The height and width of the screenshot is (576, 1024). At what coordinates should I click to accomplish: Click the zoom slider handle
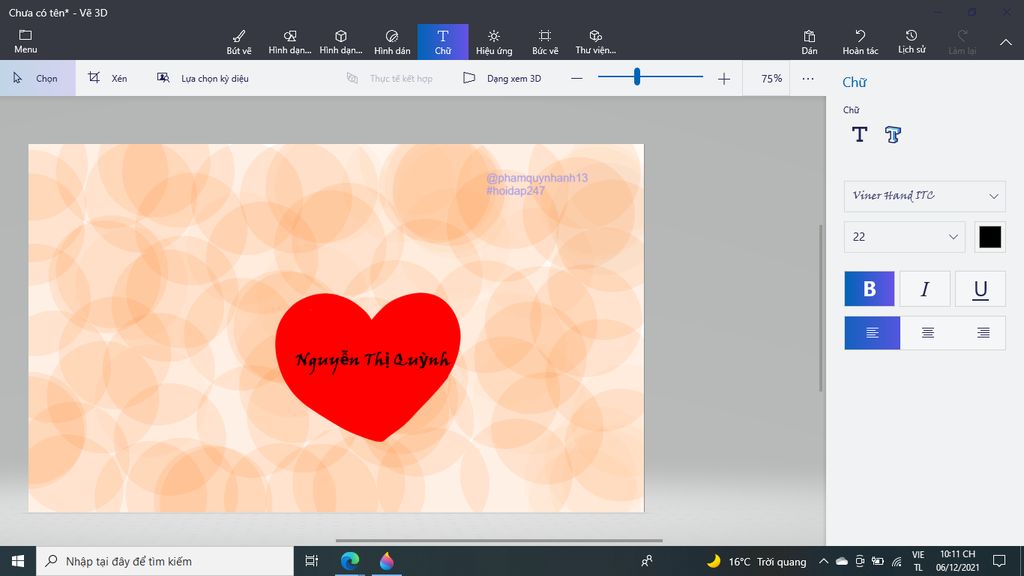637,77
